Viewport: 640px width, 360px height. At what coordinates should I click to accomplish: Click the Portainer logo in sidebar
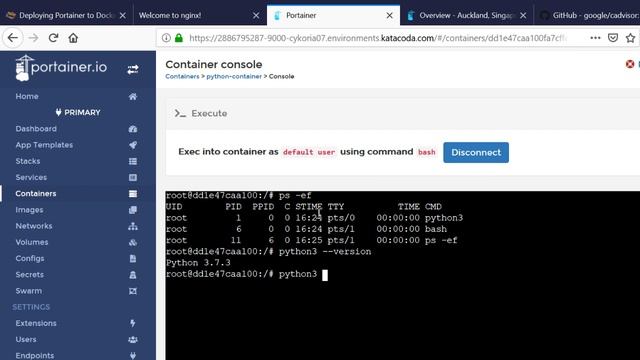(61, 68)
